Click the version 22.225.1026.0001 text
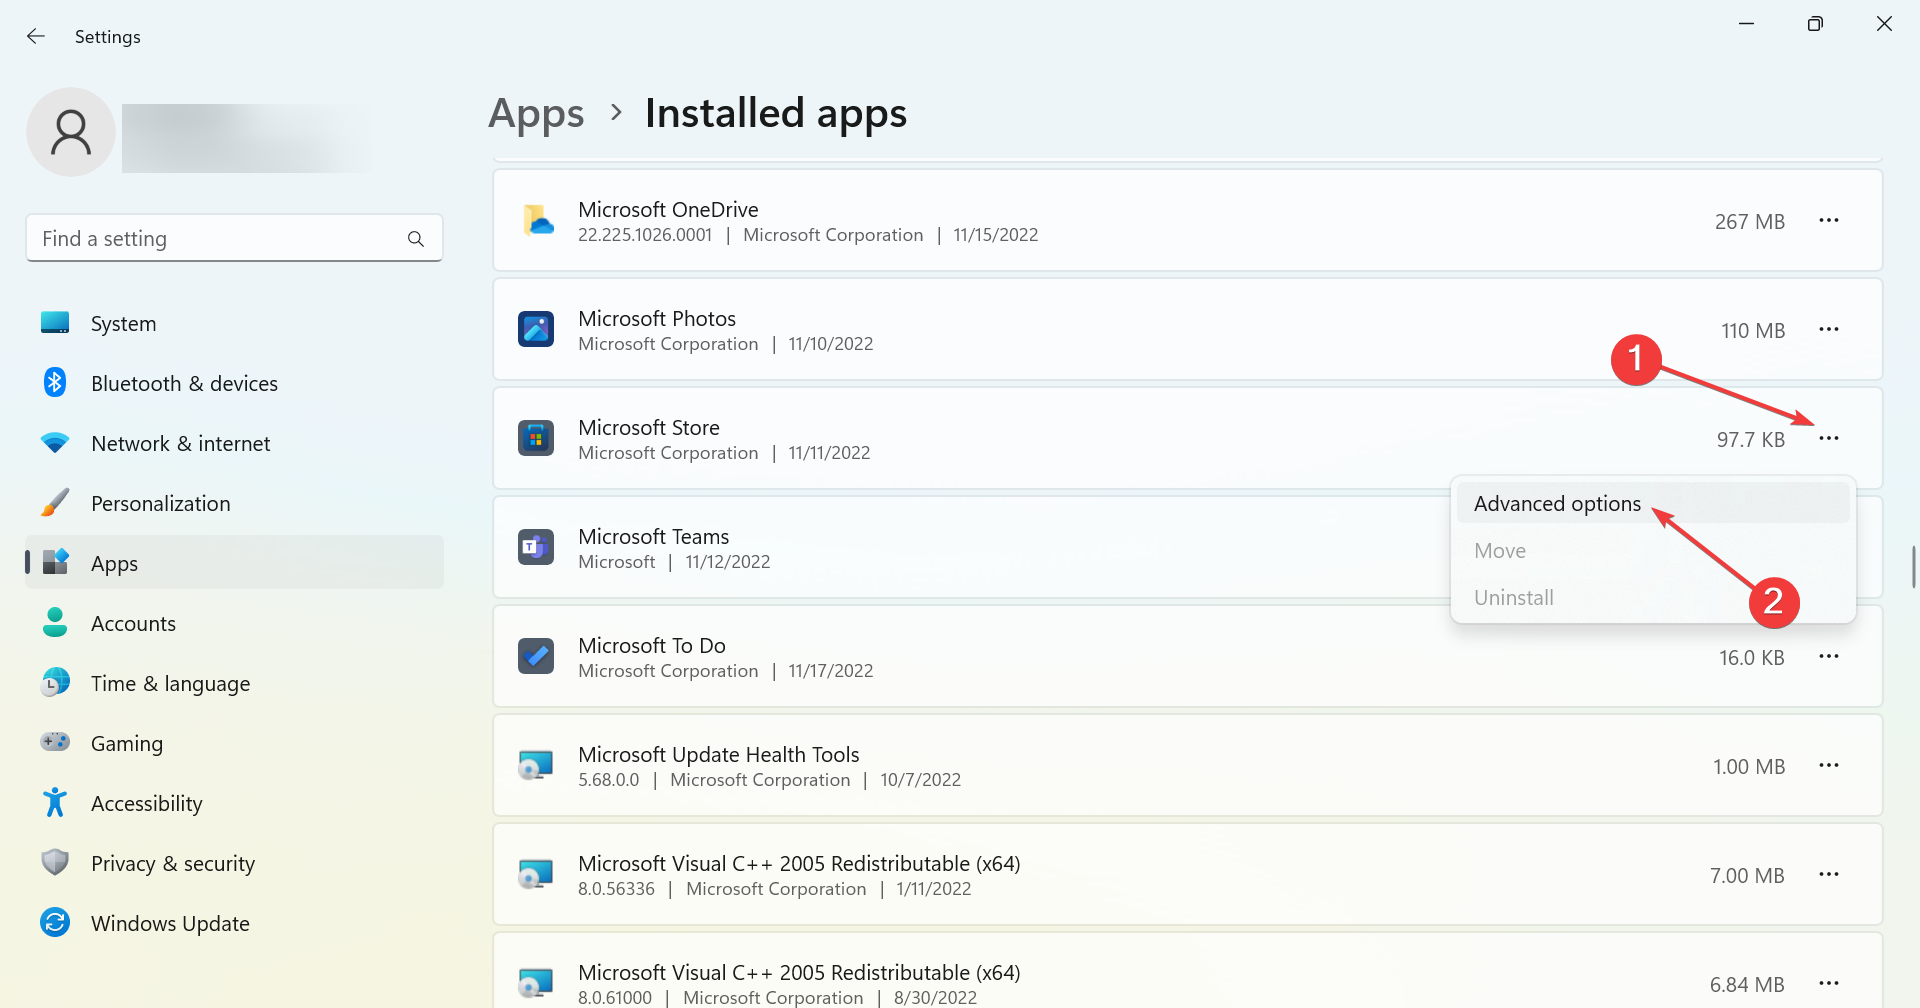The width and height of the screenshot is (1920, 1008). pos(645,235)
